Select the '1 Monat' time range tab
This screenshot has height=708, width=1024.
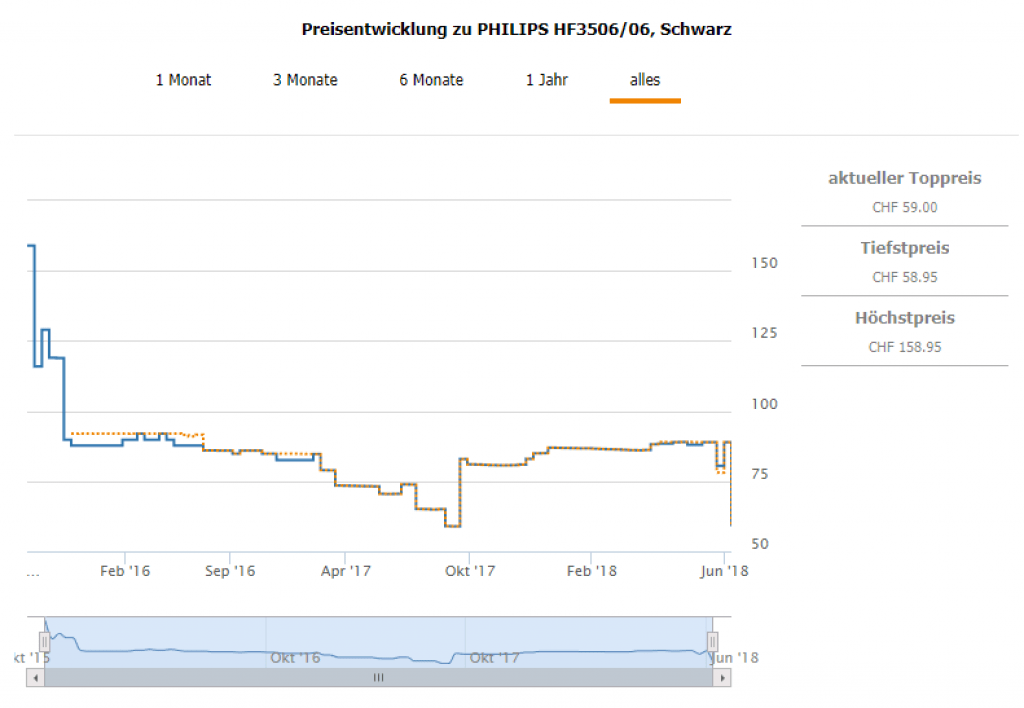pos(183,80)
